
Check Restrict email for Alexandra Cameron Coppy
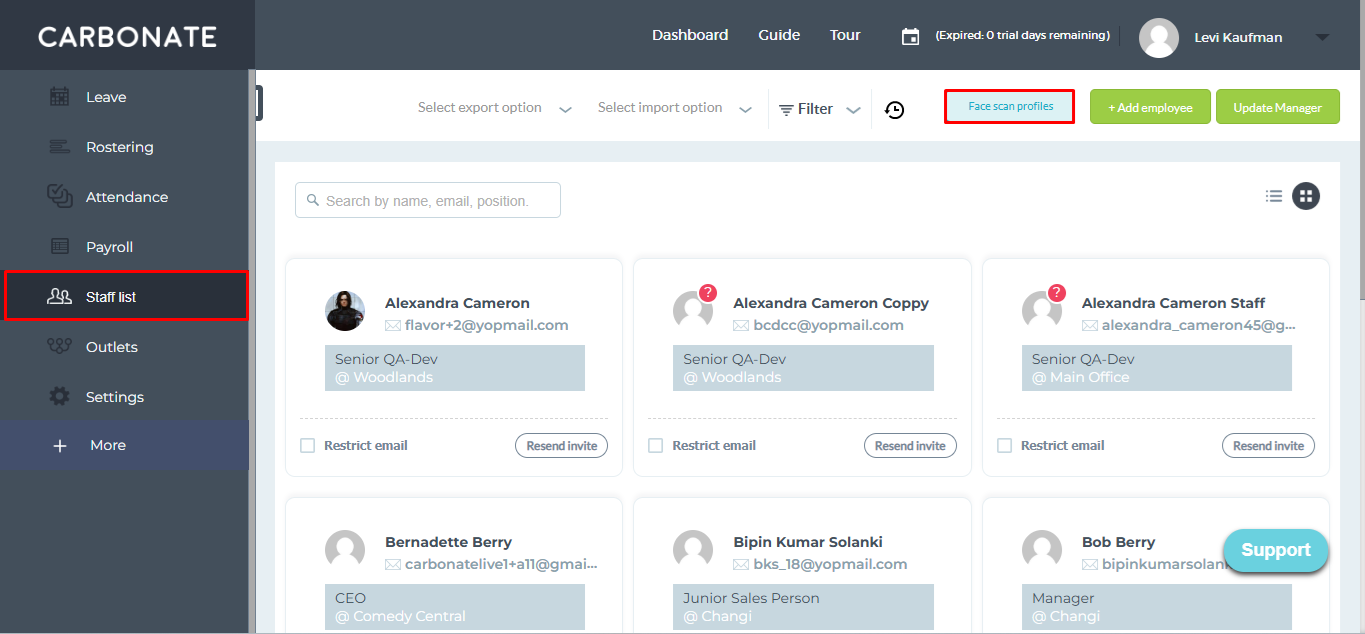[656, 446]
